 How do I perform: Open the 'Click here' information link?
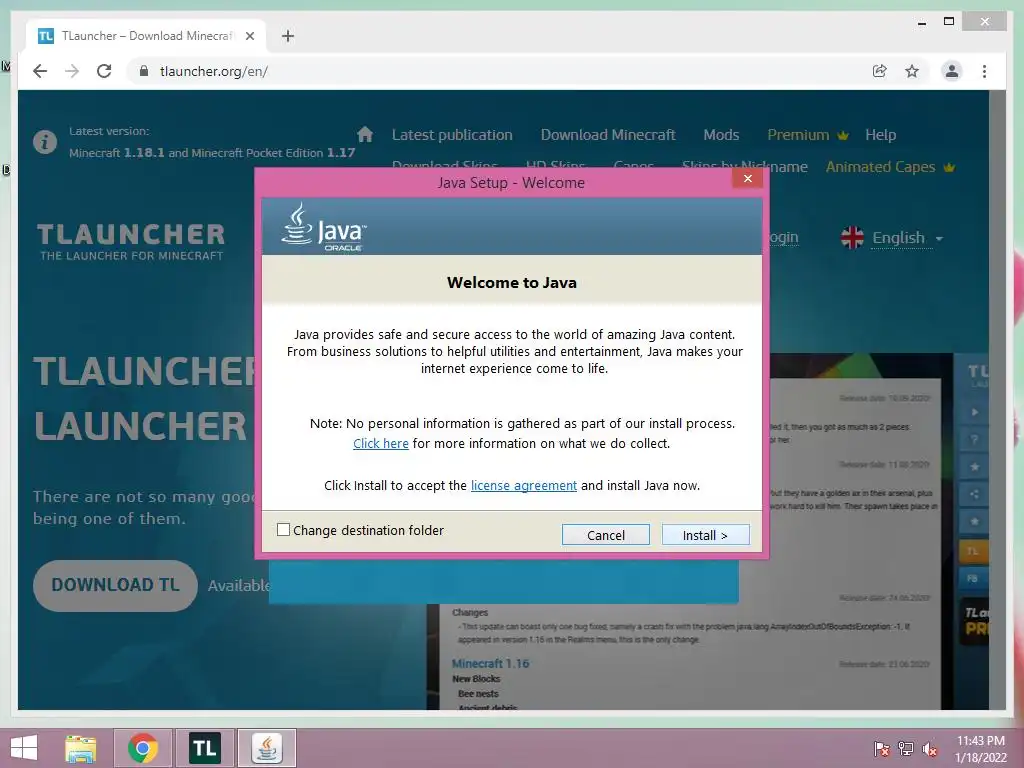(x=381, y=443)
